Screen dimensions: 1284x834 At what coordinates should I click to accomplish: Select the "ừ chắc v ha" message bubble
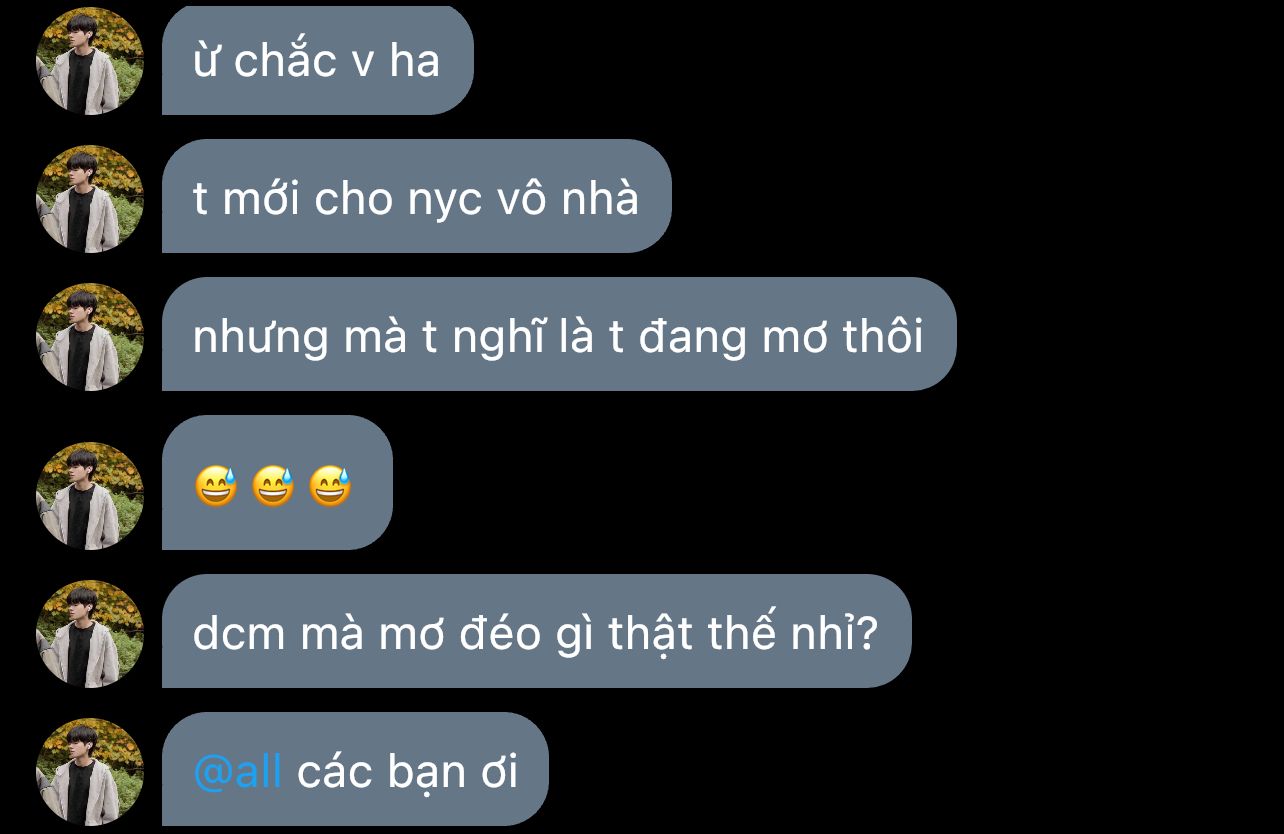click(317, 59)
